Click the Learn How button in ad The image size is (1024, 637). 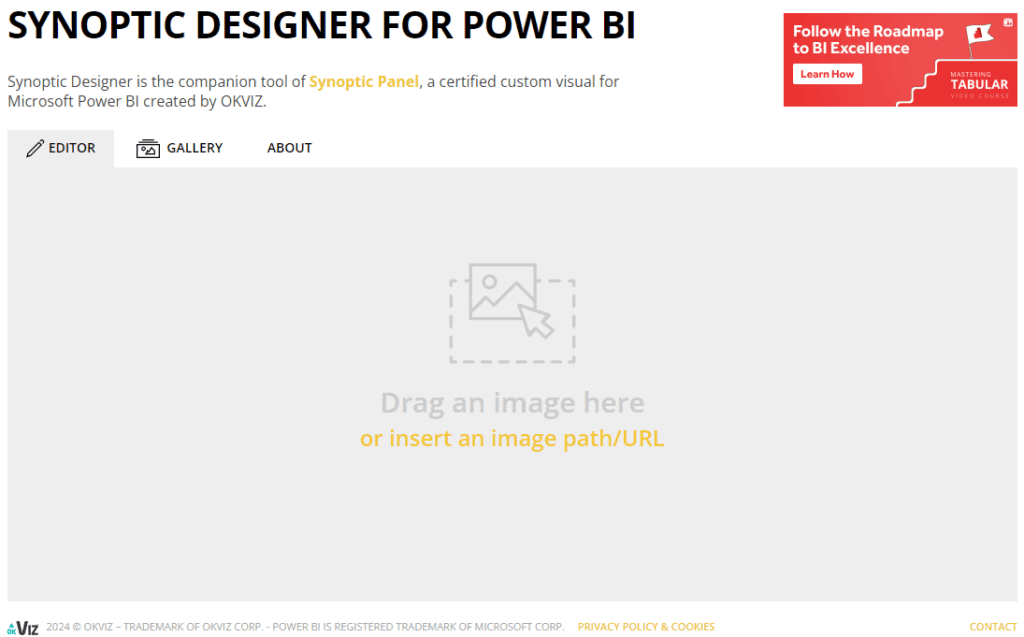coord(827,74)
